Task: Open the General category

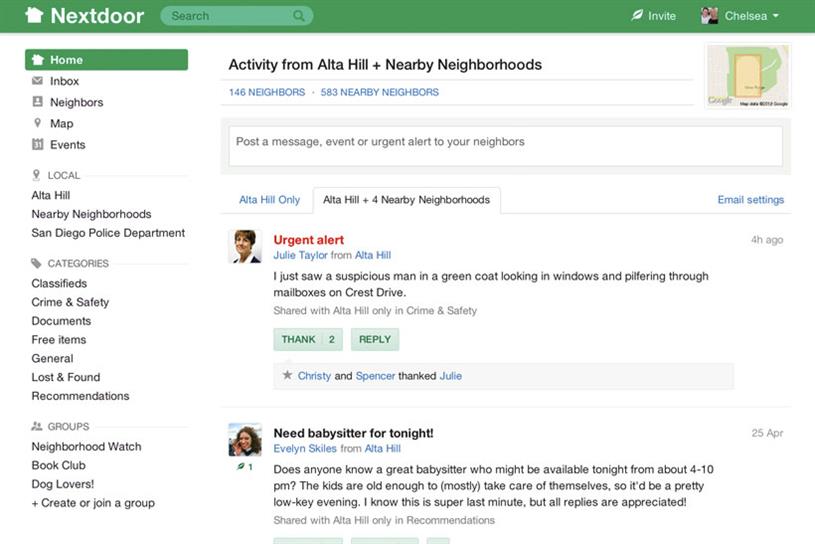Action: pos(52,358)
